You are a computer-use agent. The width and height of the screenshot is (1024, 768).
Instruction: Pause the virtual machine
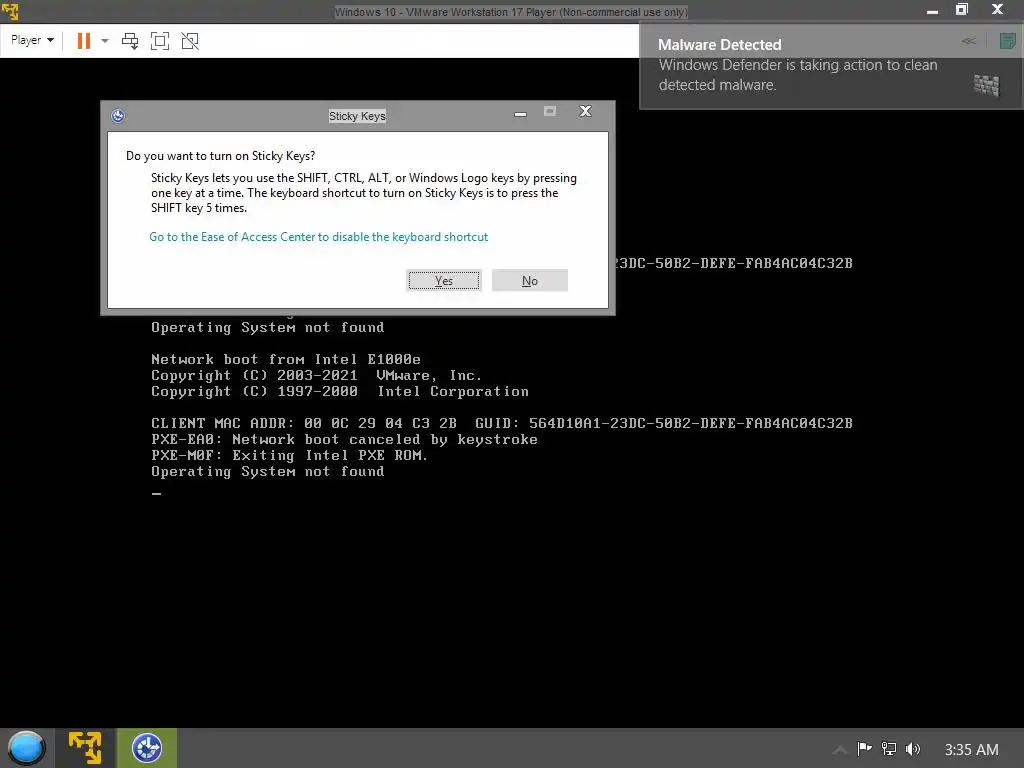click(84, 41)
